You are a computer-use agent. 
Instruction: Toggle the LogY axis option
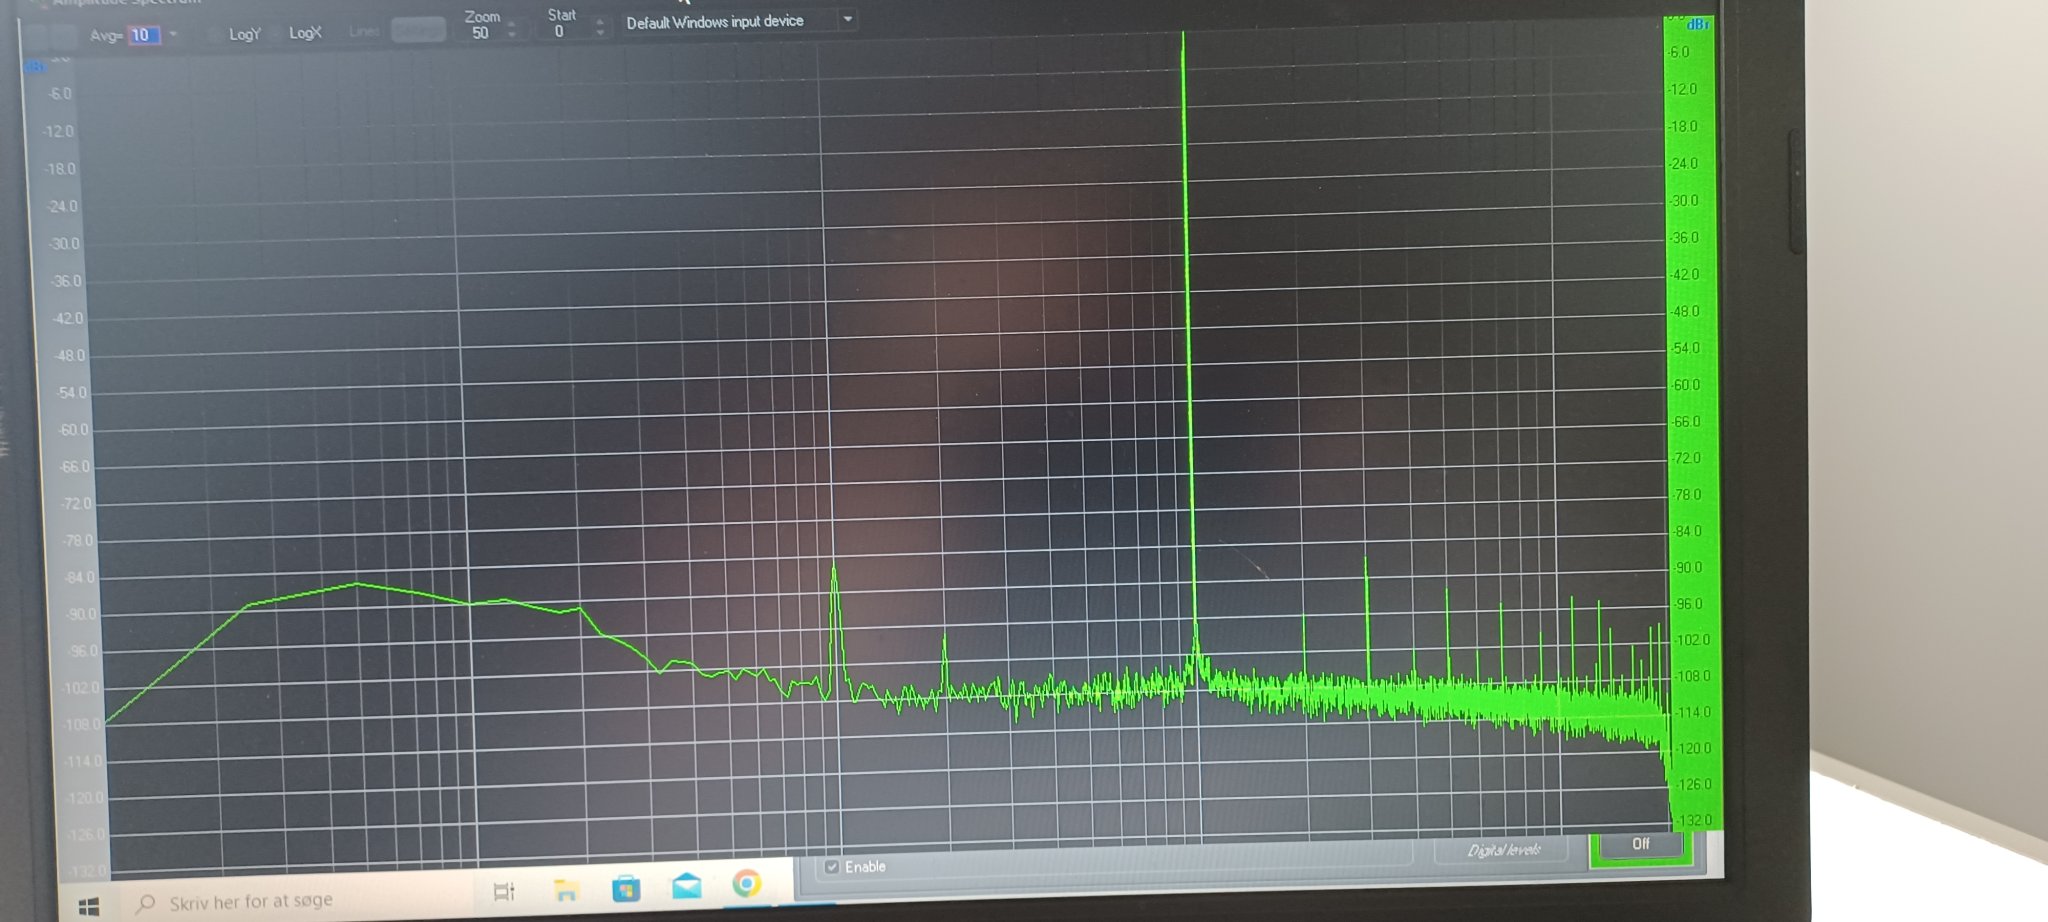tap(244, 34)
